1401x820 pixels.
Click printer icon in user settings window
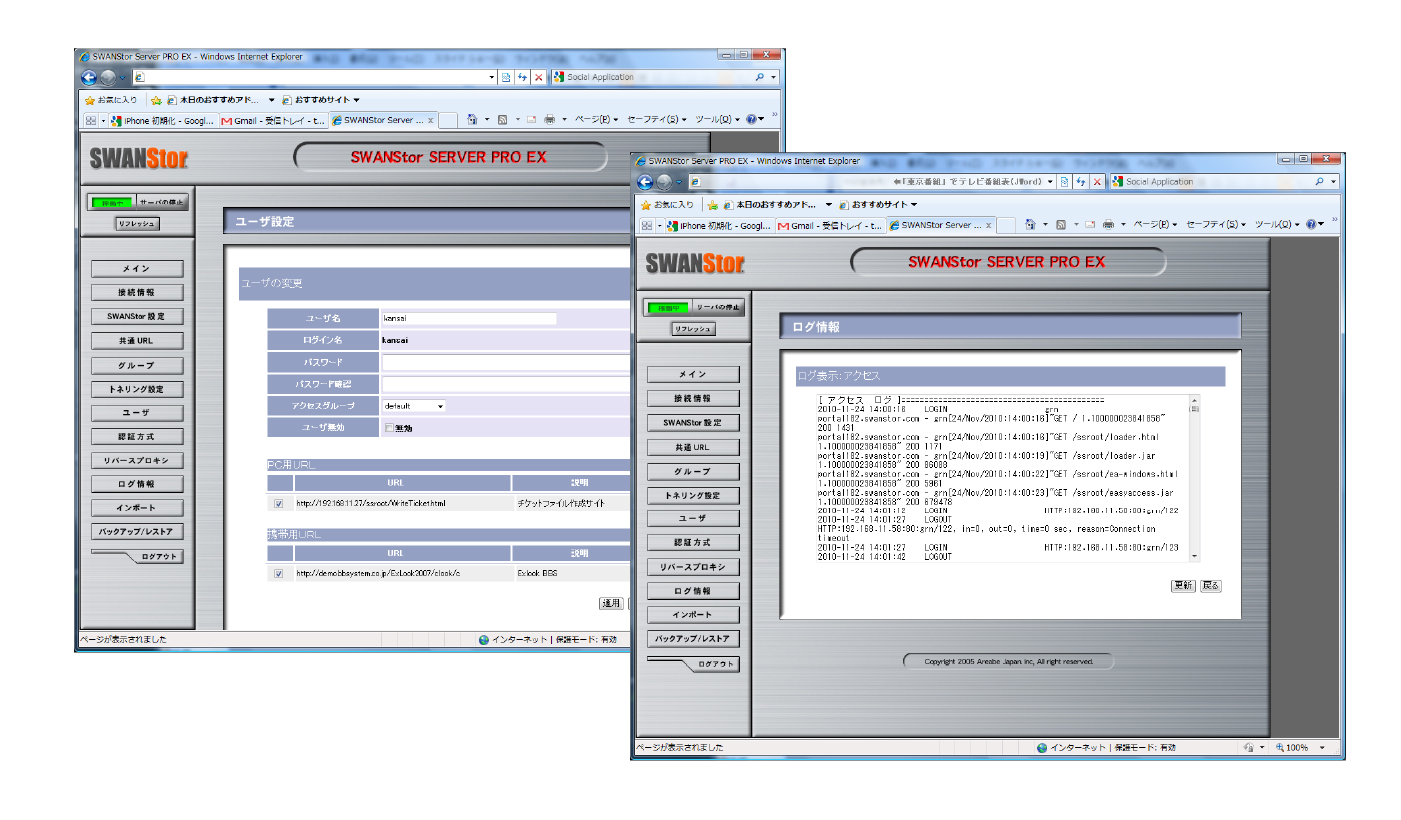[x=550, y=119]
